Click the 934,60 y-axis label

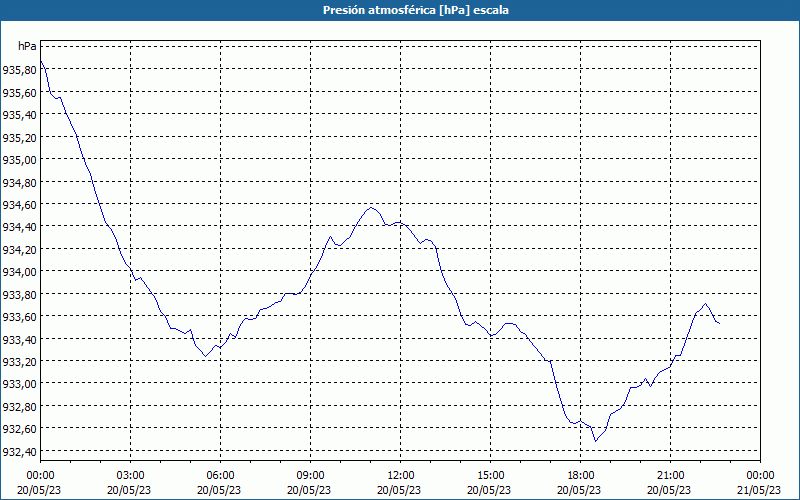(19, 204)
